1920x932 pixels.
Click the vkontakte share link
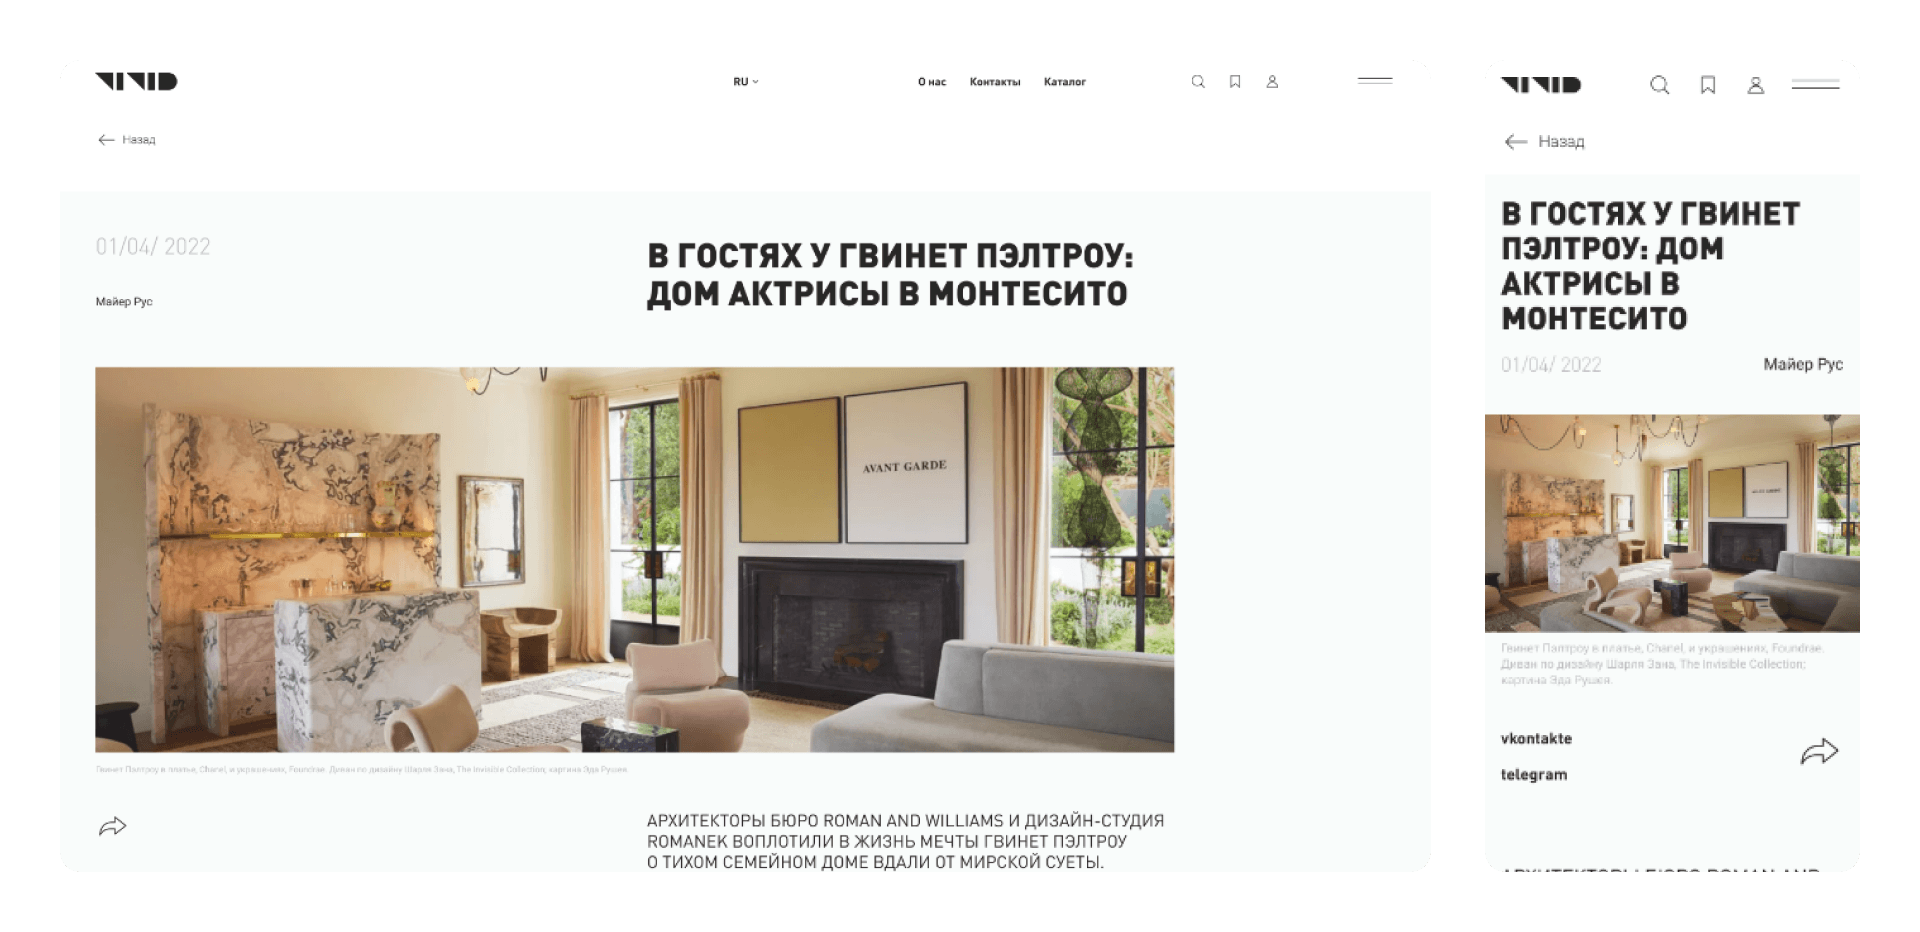pyautogui.click(x=1536, y=739)
